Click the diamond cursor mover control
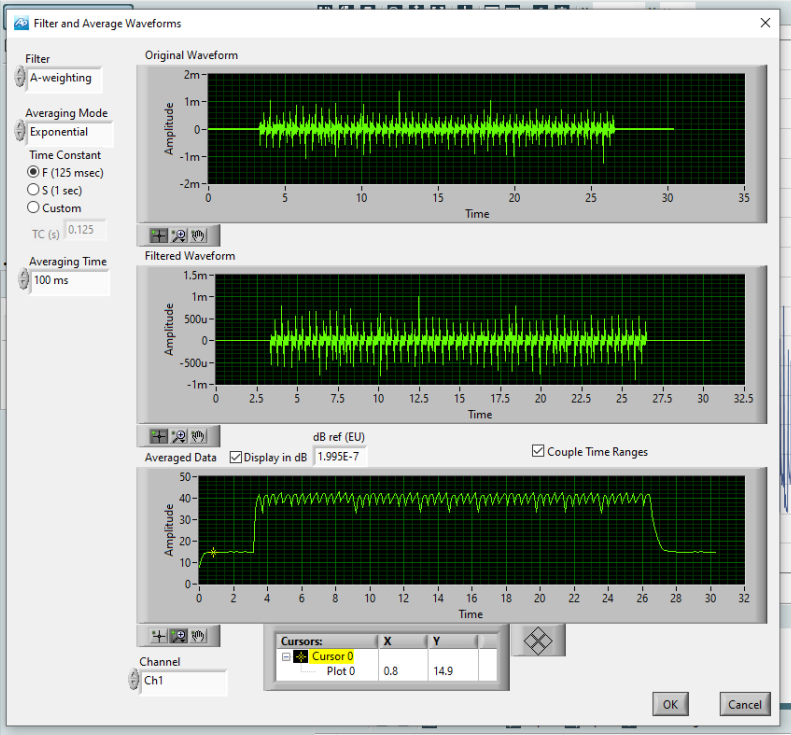Image resolution: width=791 pixels, height=735 pixels. (x=539, y=642)
